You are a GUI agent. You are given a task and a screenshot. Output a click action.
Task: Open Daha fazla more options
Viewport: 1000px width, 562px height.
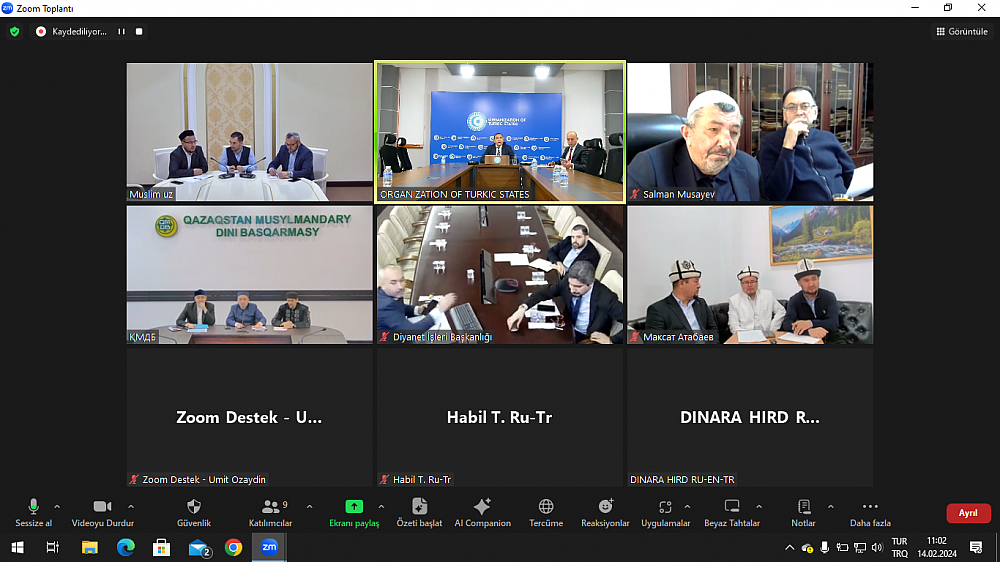click(870, 513)
